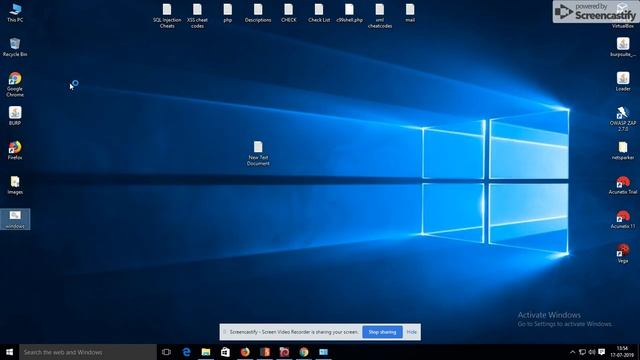The width and height of the screenshot is (640, 360).
Task: Select the highlighted windows desktop item
Action: tap(15, 219)
